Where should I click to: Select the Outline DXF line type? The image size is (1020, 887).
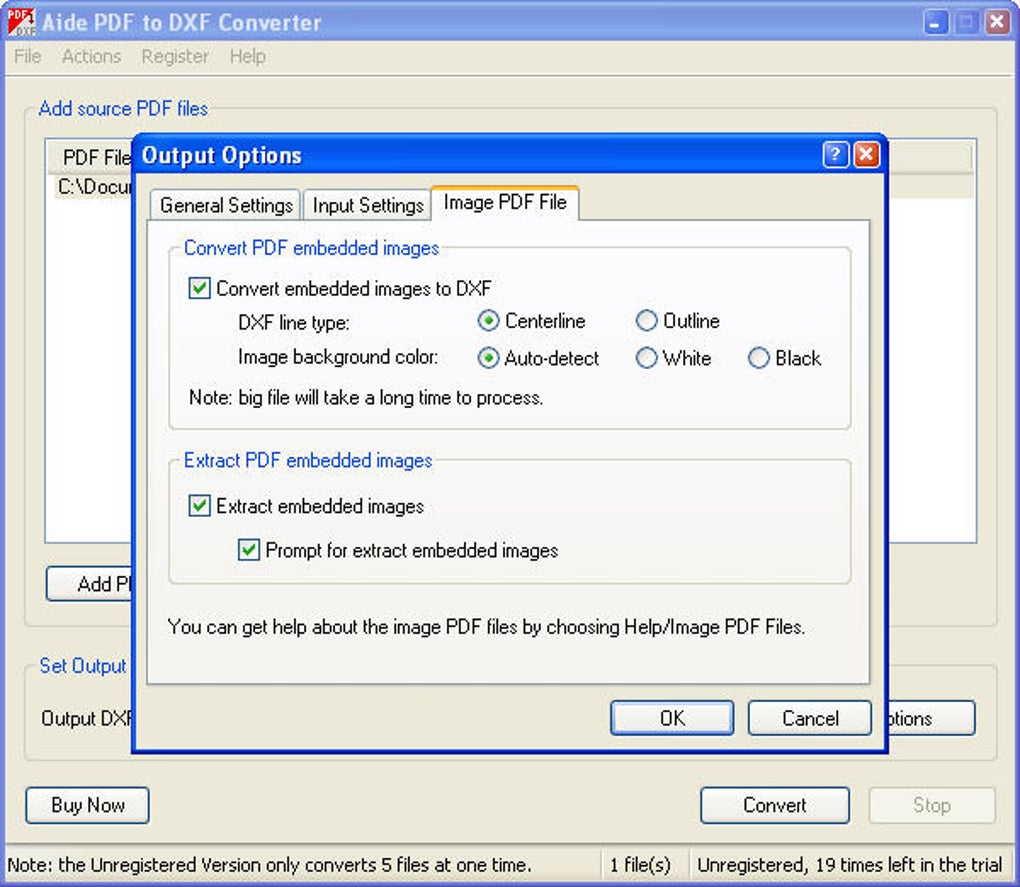click(648, 321)
